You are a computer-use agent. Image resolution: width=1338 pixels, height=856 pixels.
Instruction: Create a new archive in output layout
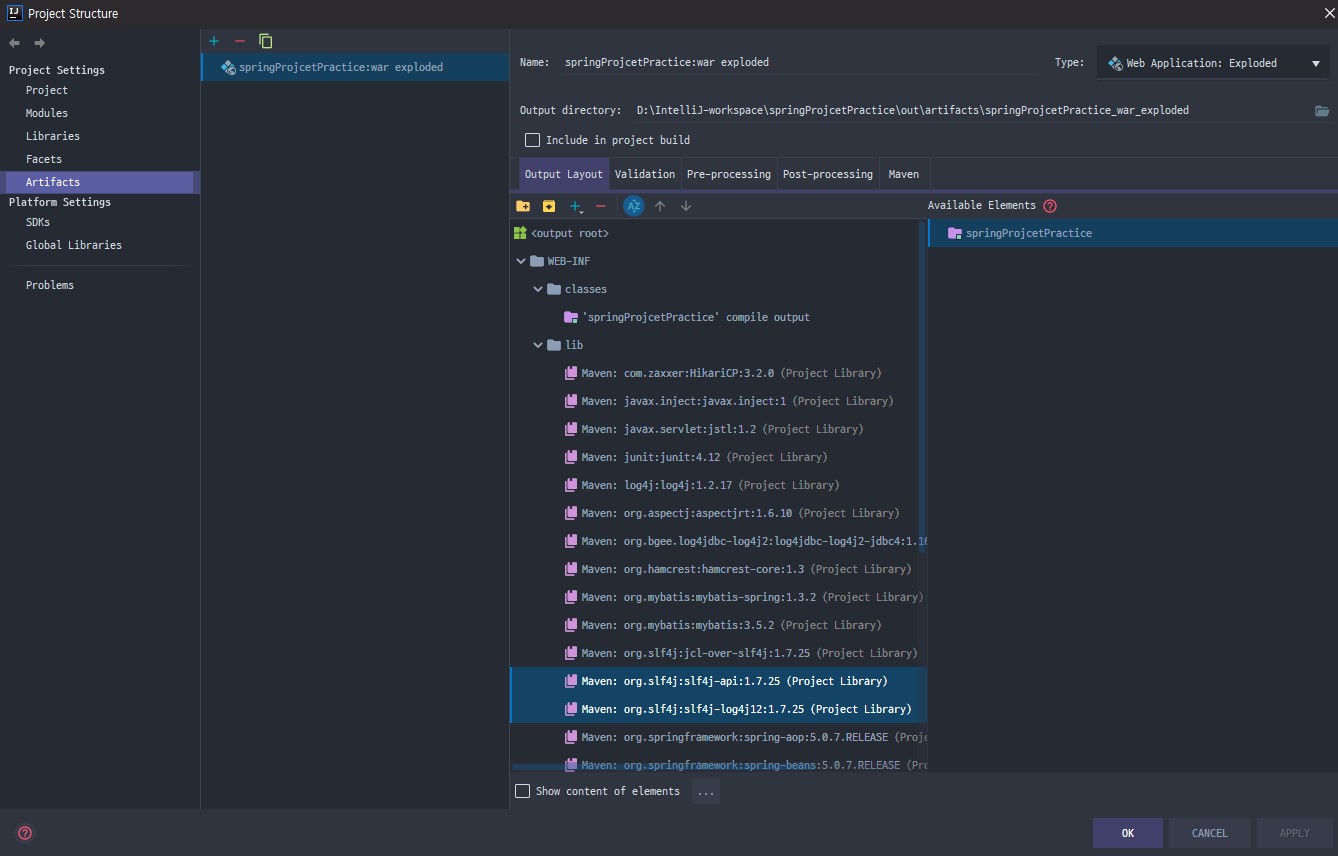(549, 206)
